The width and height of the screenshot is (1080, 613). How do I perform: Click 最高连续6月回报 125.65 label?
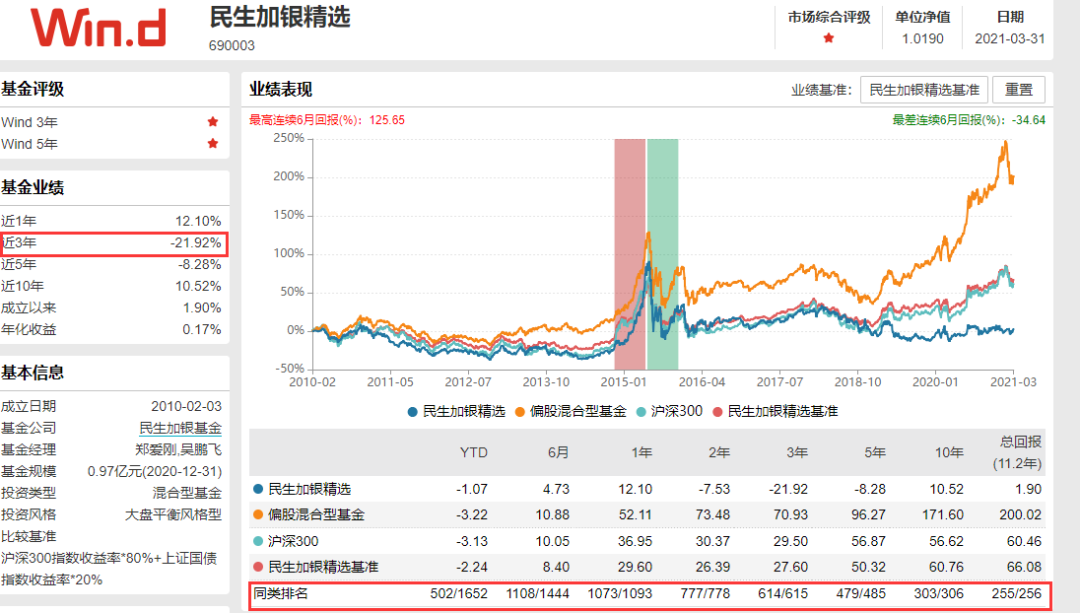click(x=327, y=120)
